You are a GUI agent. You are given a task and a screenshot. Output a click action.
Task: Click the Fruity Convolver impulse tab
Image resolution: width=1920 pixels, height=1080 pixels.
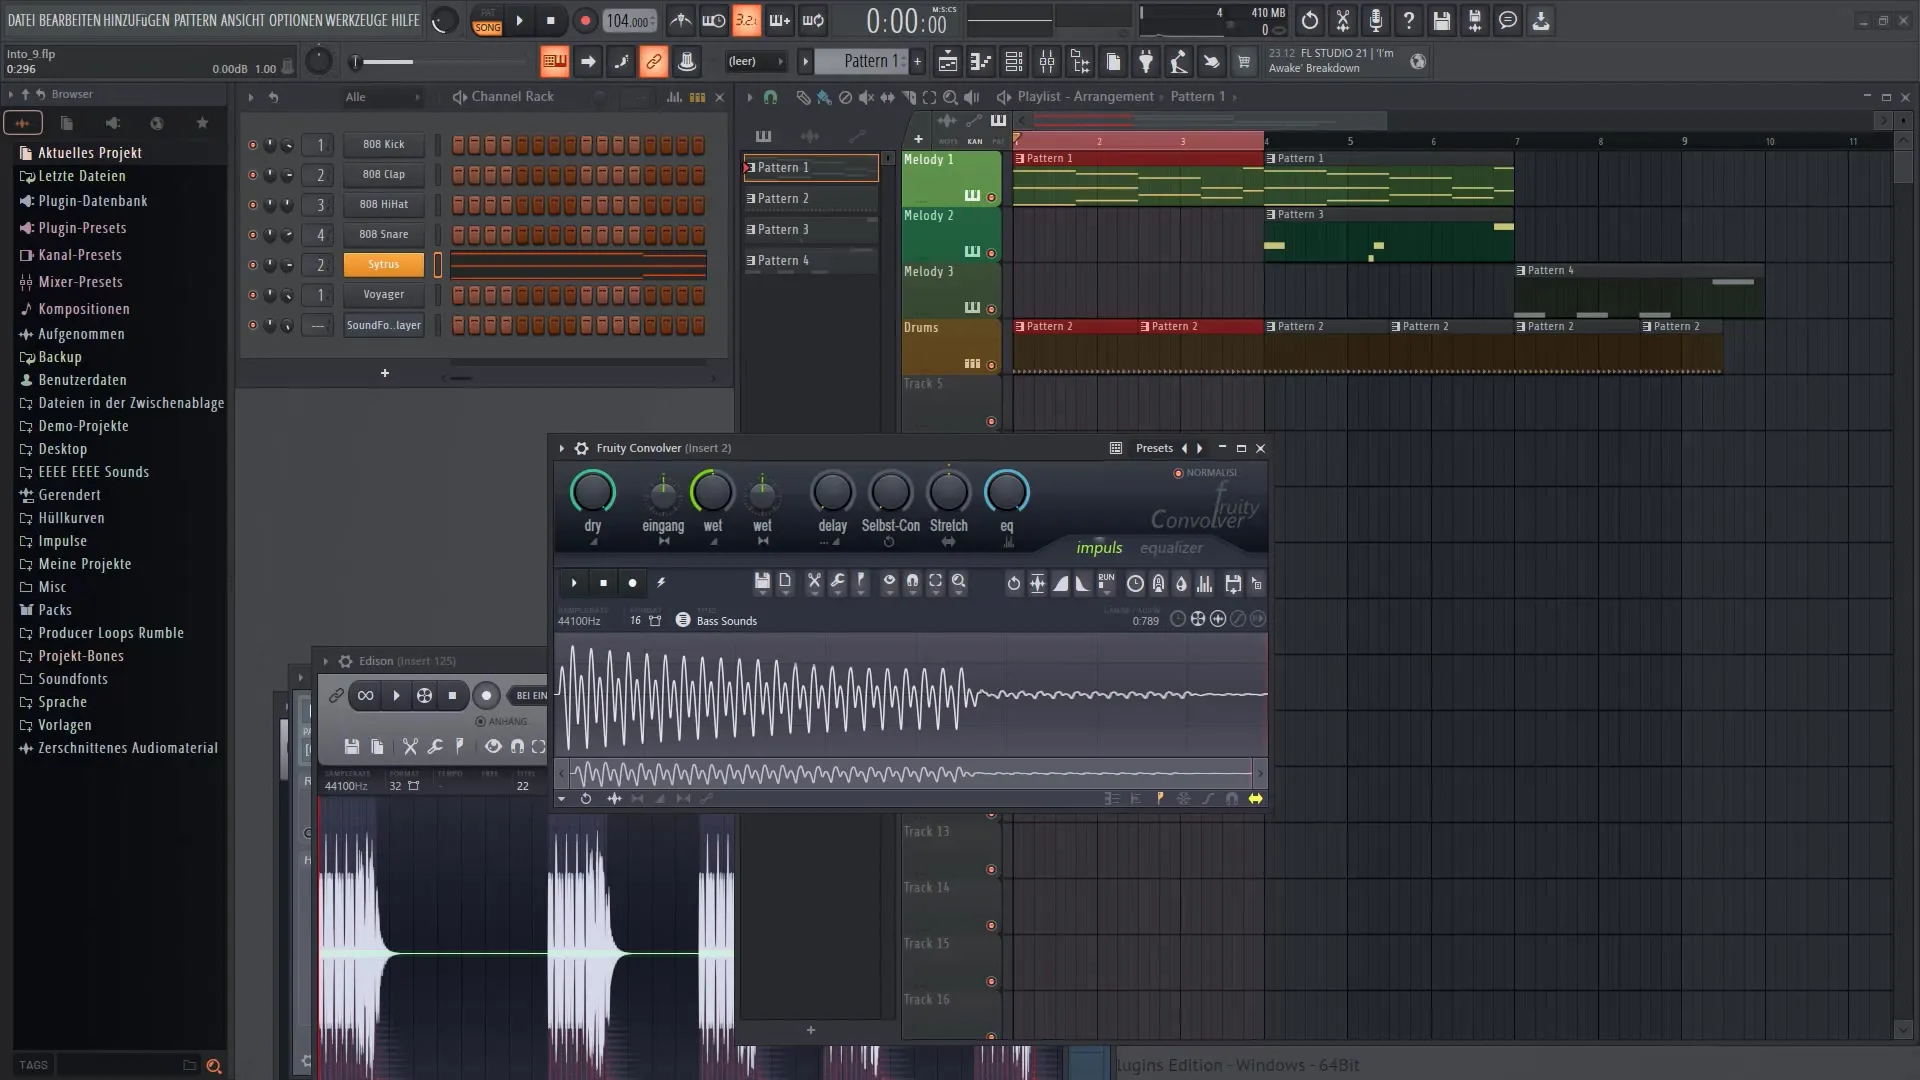tap(1098, 546)
